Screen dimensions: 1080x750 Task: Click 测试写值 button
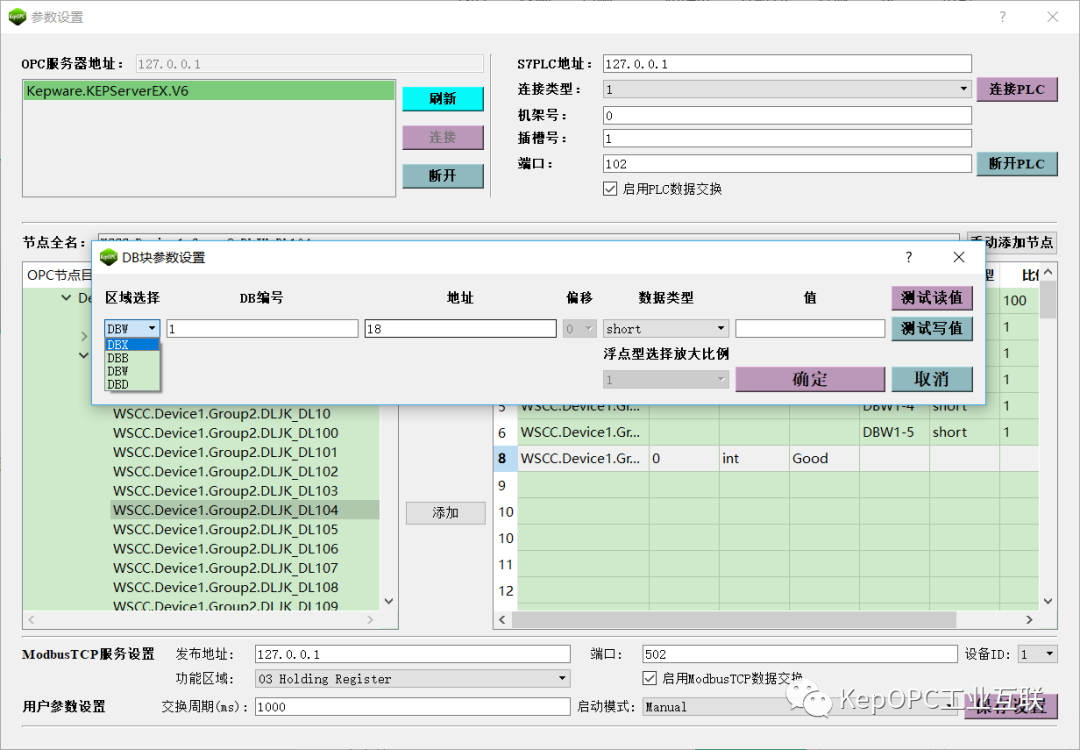[x=932, y=329]
